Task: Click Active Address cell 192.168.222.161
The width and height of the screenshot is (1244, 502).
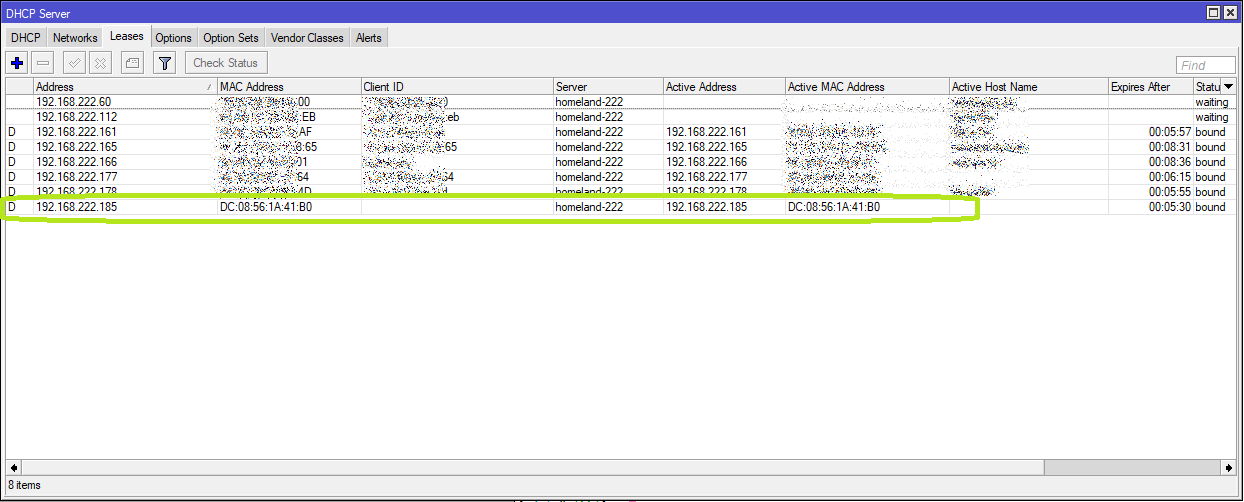Action: point(706,132)
